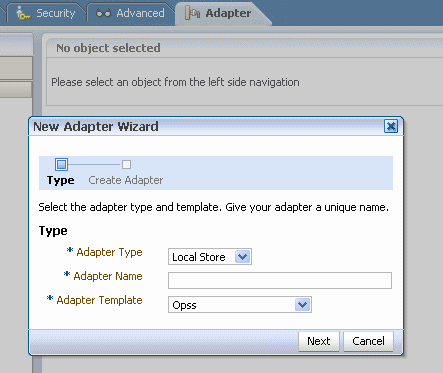The image size is (443, 373).
Task: Click the New Adapter Wizard title
Action: coord(96,127)
